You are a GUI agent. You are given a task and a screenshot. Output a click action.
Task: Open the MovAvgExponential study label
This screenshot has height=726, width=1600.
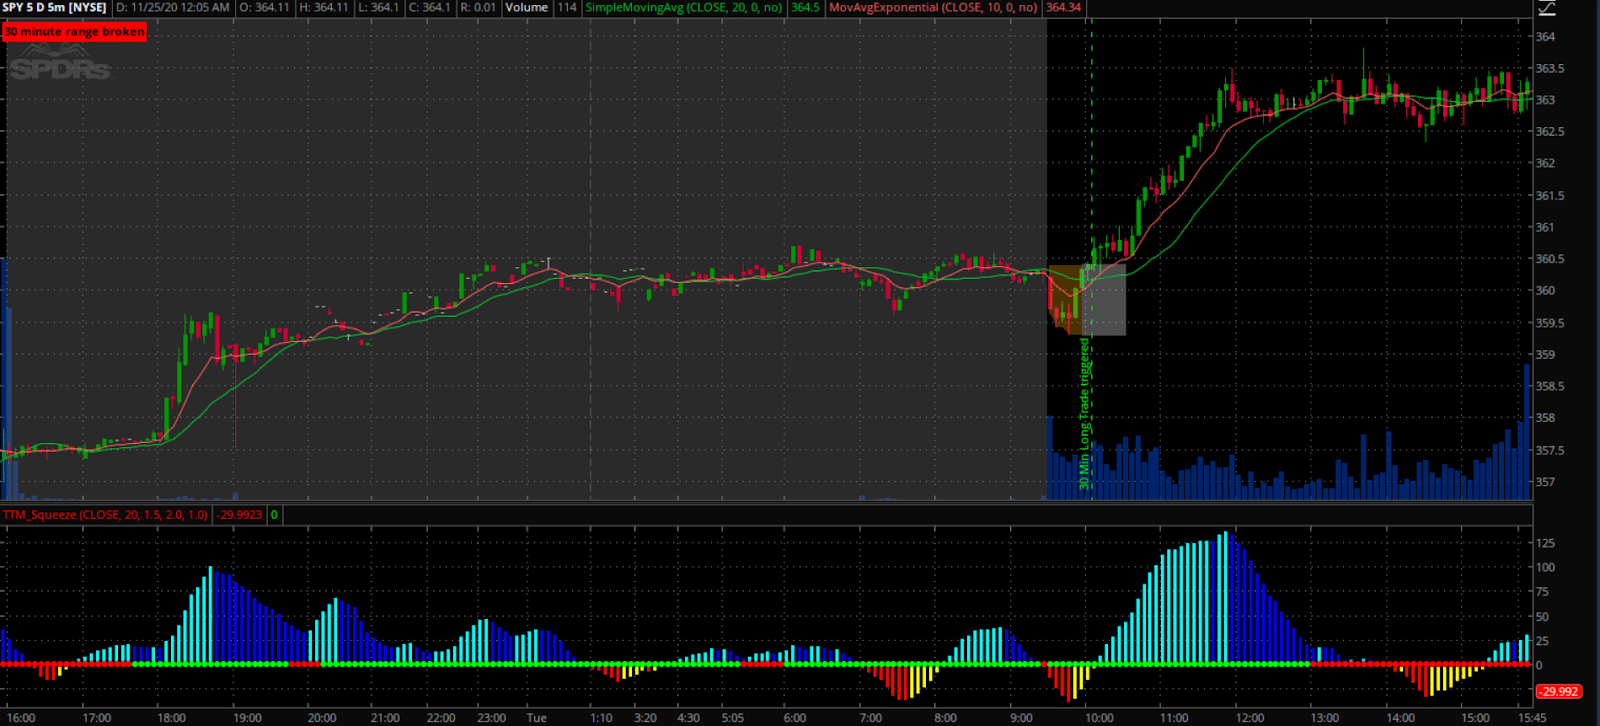coord(934,7)
